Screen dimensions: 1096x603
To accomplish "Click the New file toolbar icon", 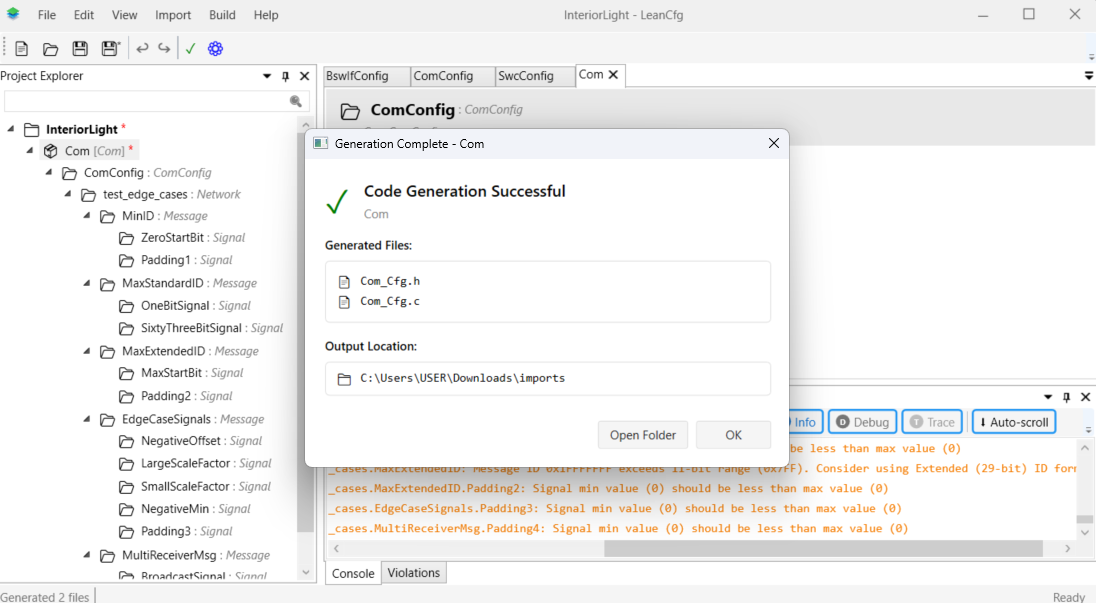I will pos(21,48).
